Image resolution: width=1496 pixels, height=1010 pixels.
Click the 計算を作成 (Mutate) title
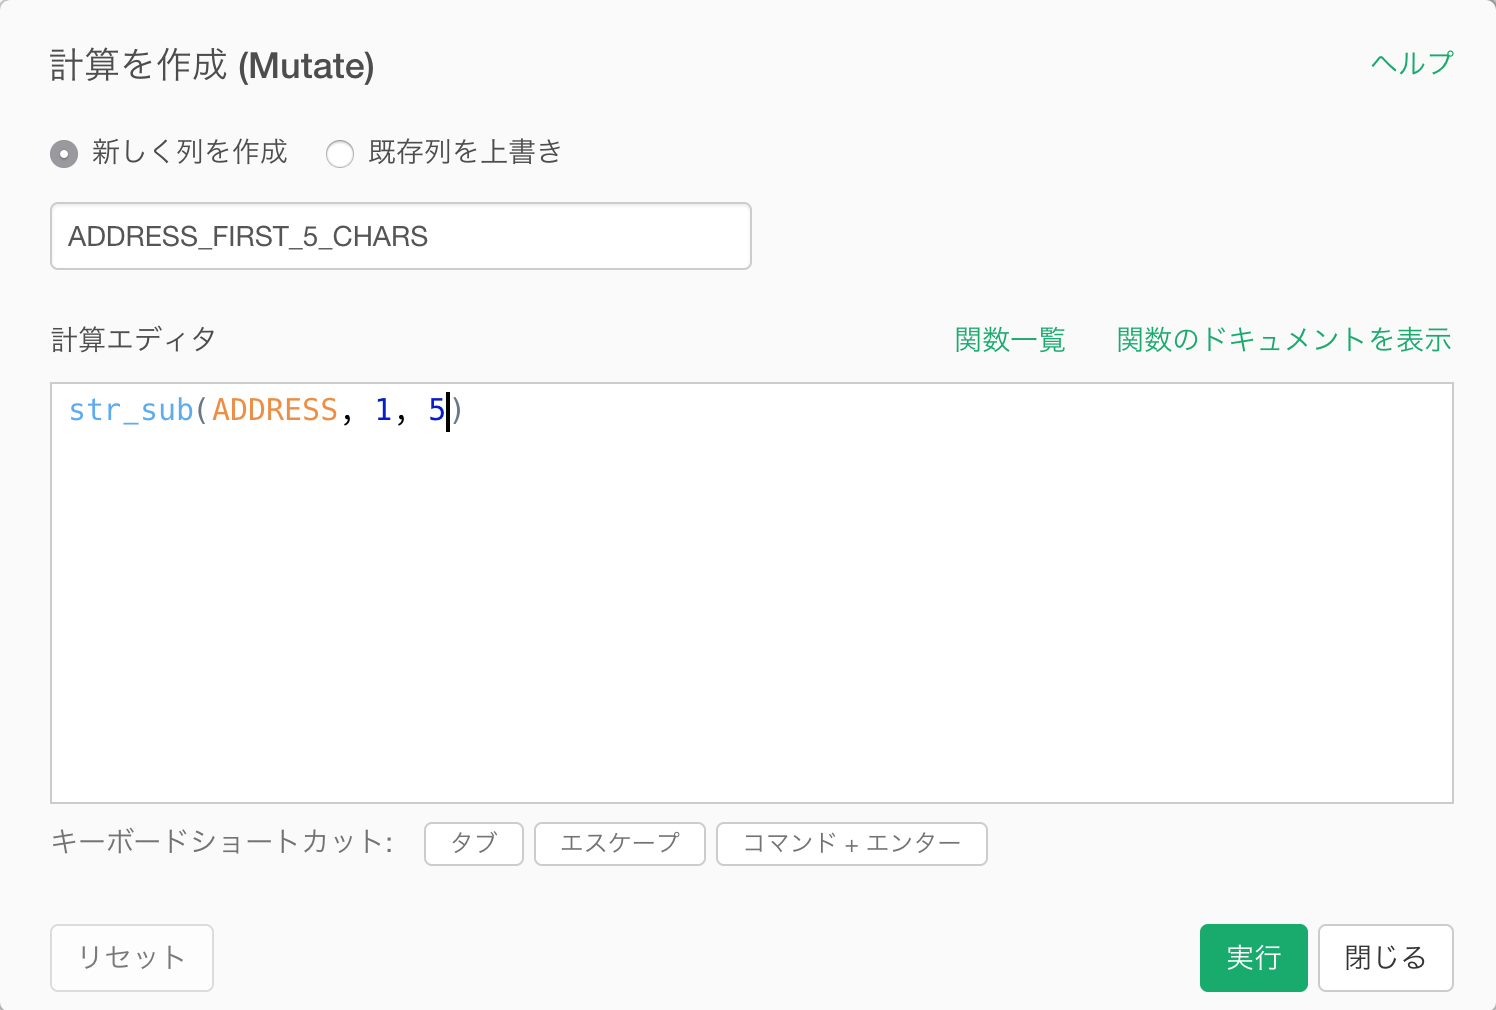[x=212, y=66]
